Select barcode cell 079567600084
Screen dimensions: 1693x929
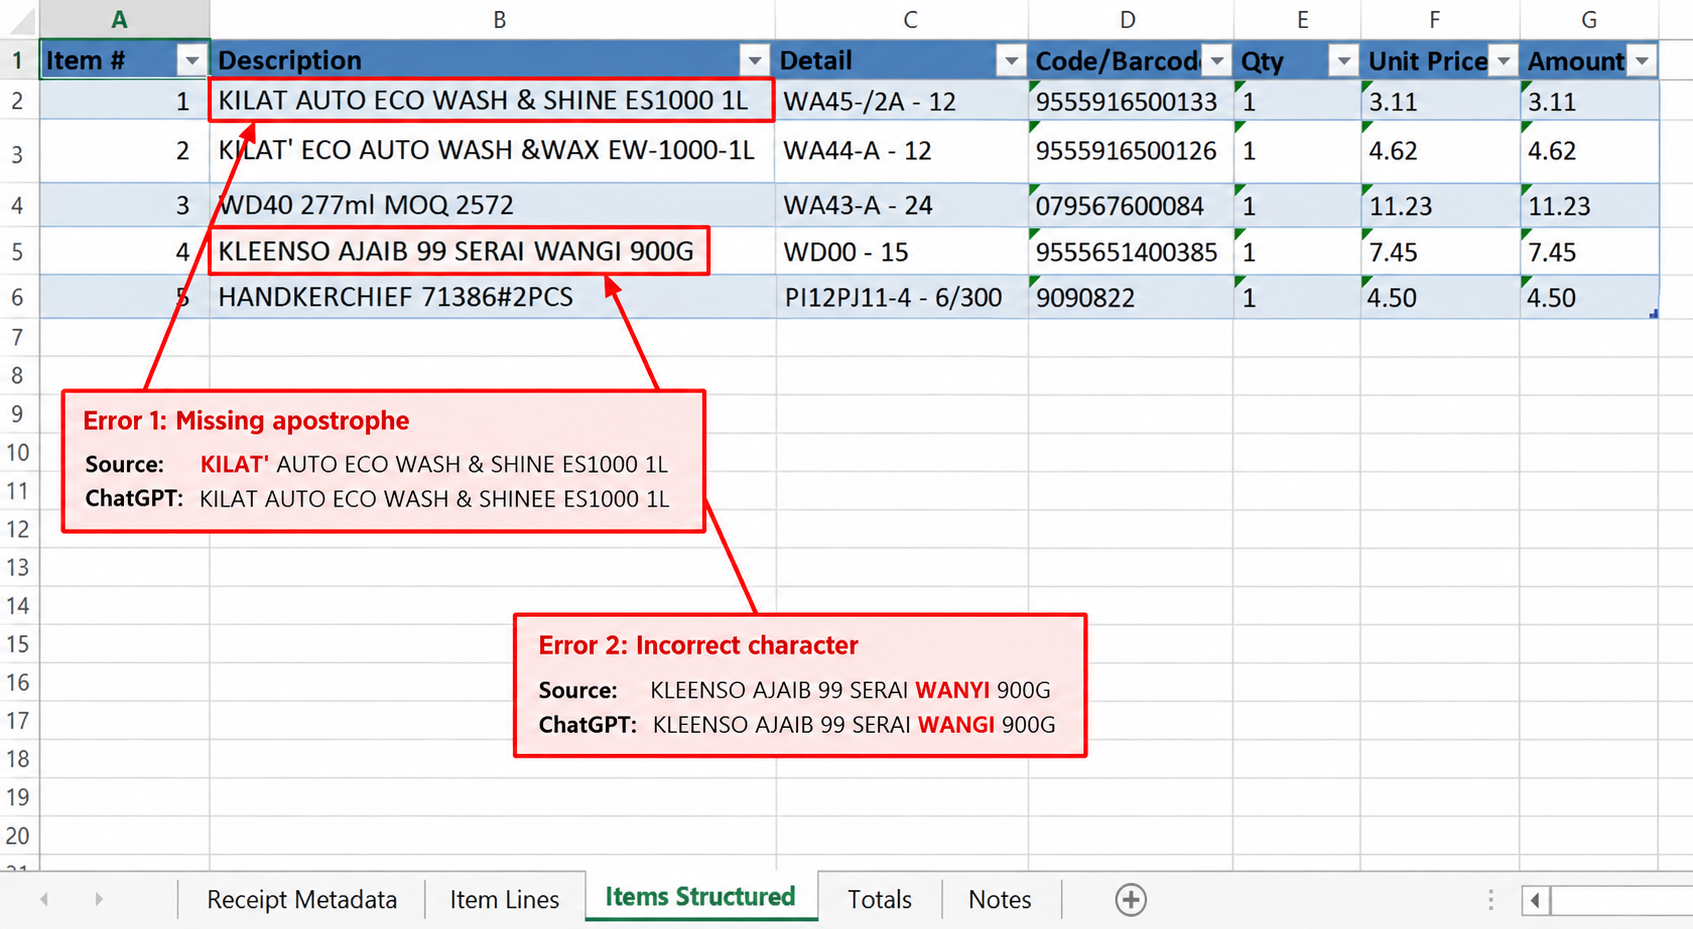click(1131, 205)
